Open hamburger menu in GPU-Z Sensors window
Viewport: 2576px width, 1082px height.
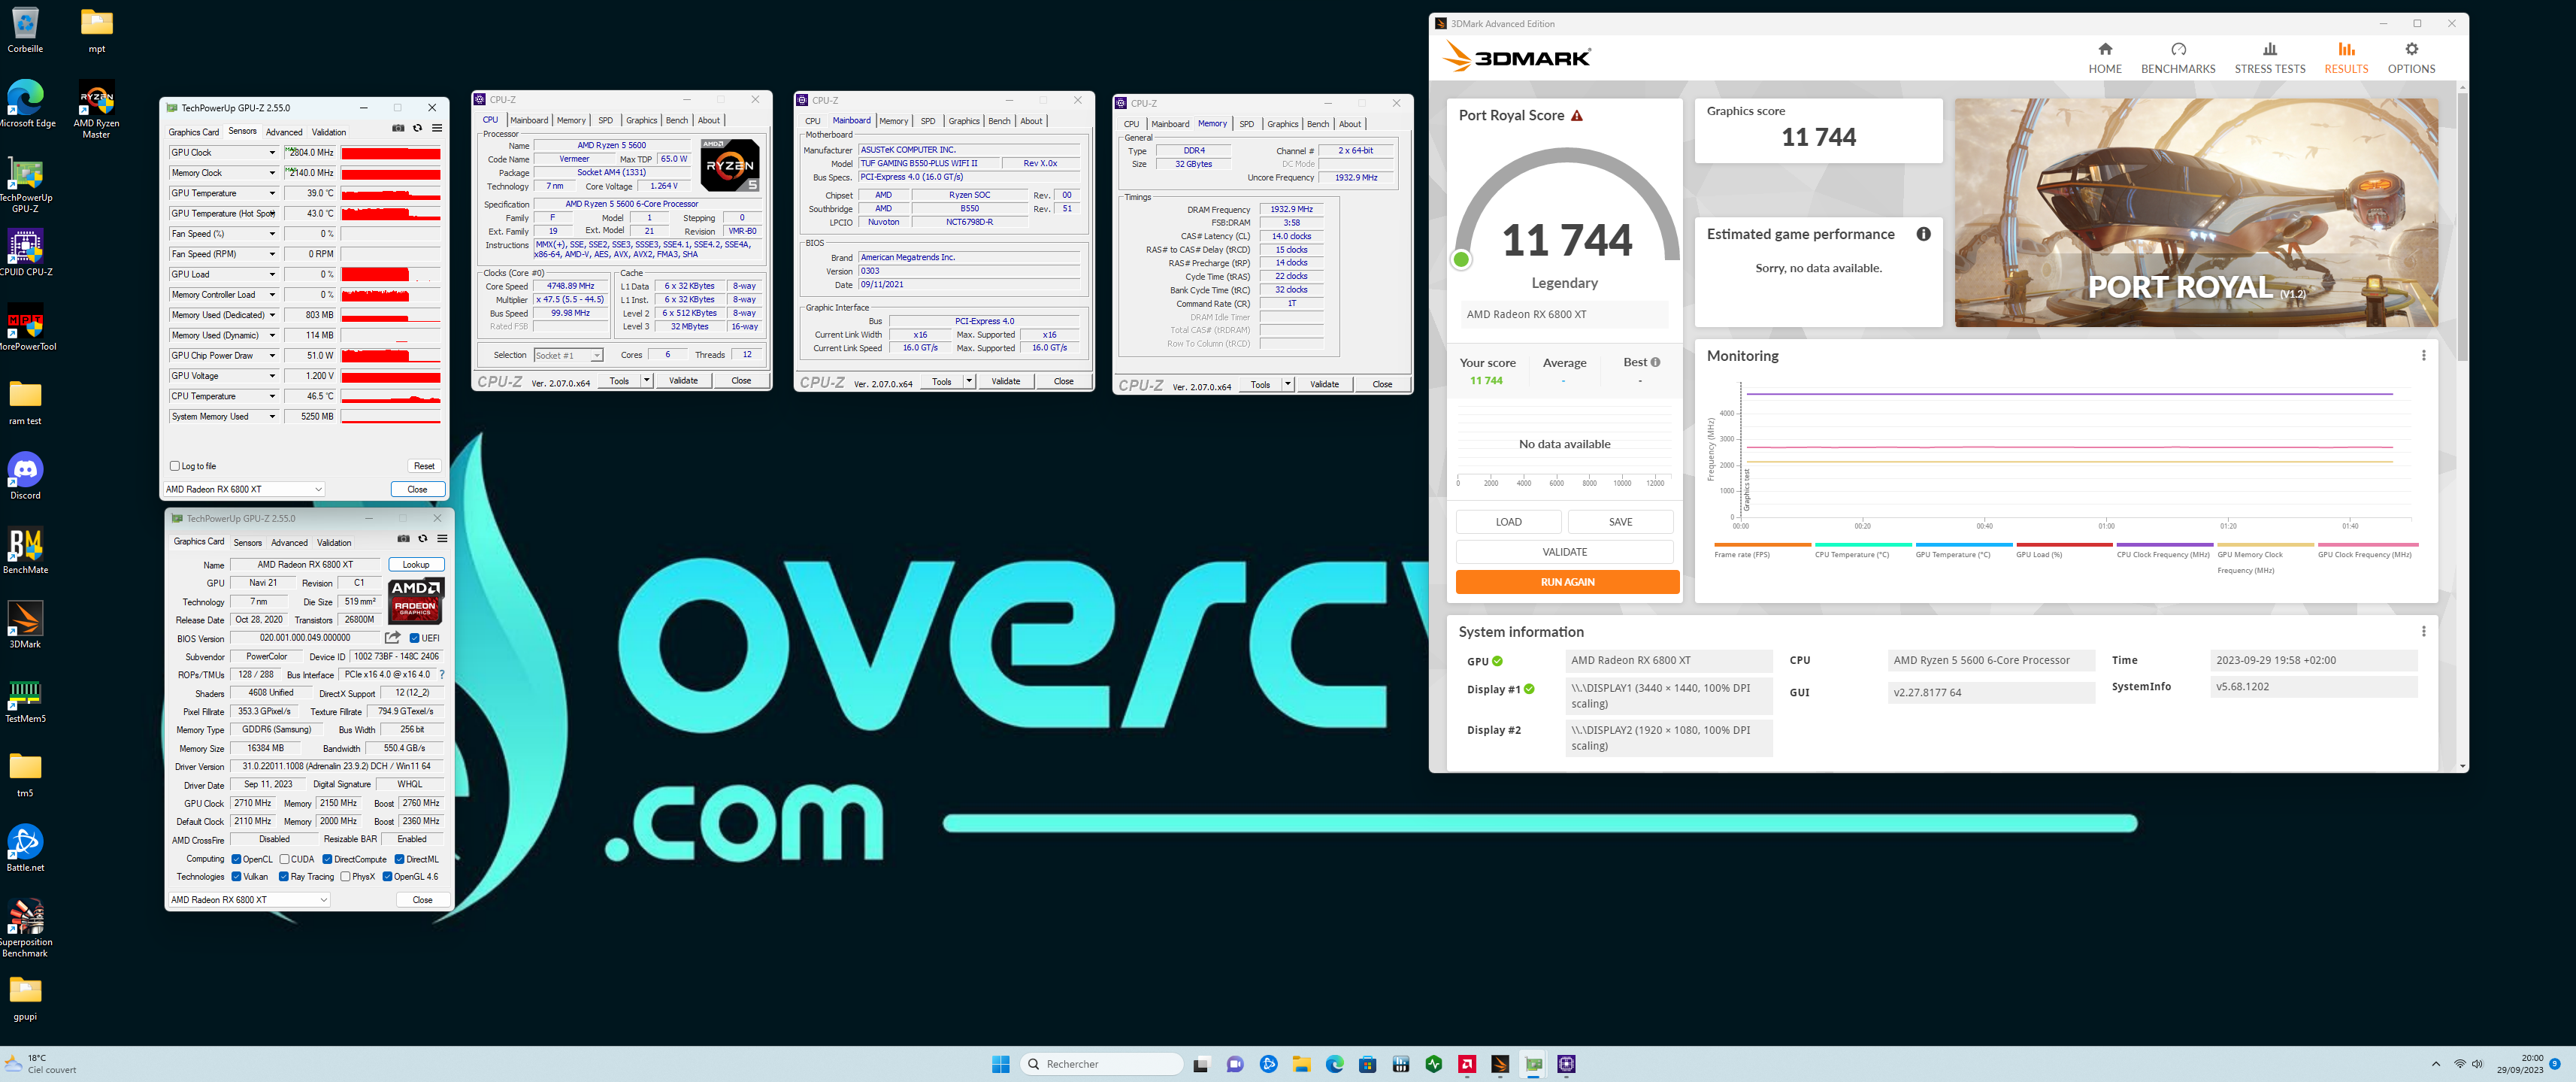click(437, 128)
